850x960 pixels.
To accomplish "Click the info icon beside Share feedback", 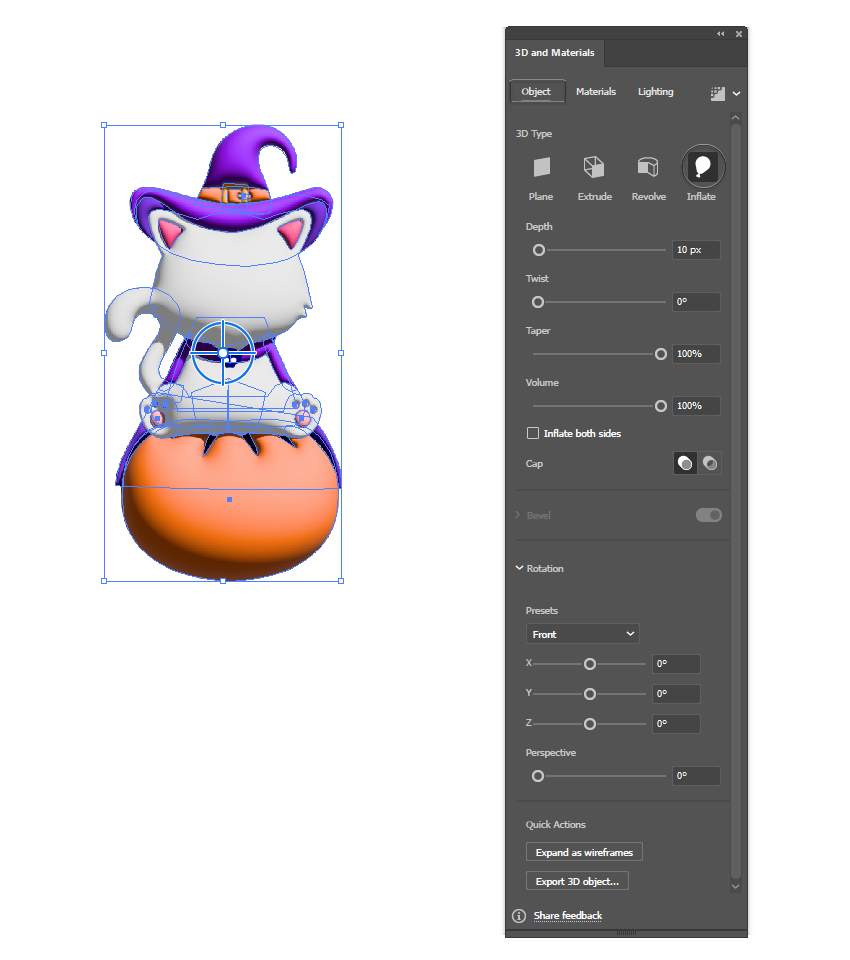I will (518, 916).
